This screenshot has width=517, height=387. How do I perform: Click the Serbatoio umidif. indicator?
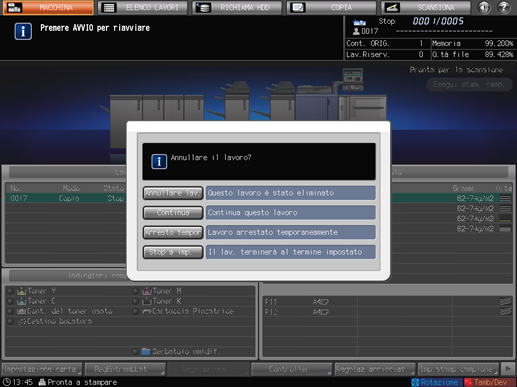[177, 351]
